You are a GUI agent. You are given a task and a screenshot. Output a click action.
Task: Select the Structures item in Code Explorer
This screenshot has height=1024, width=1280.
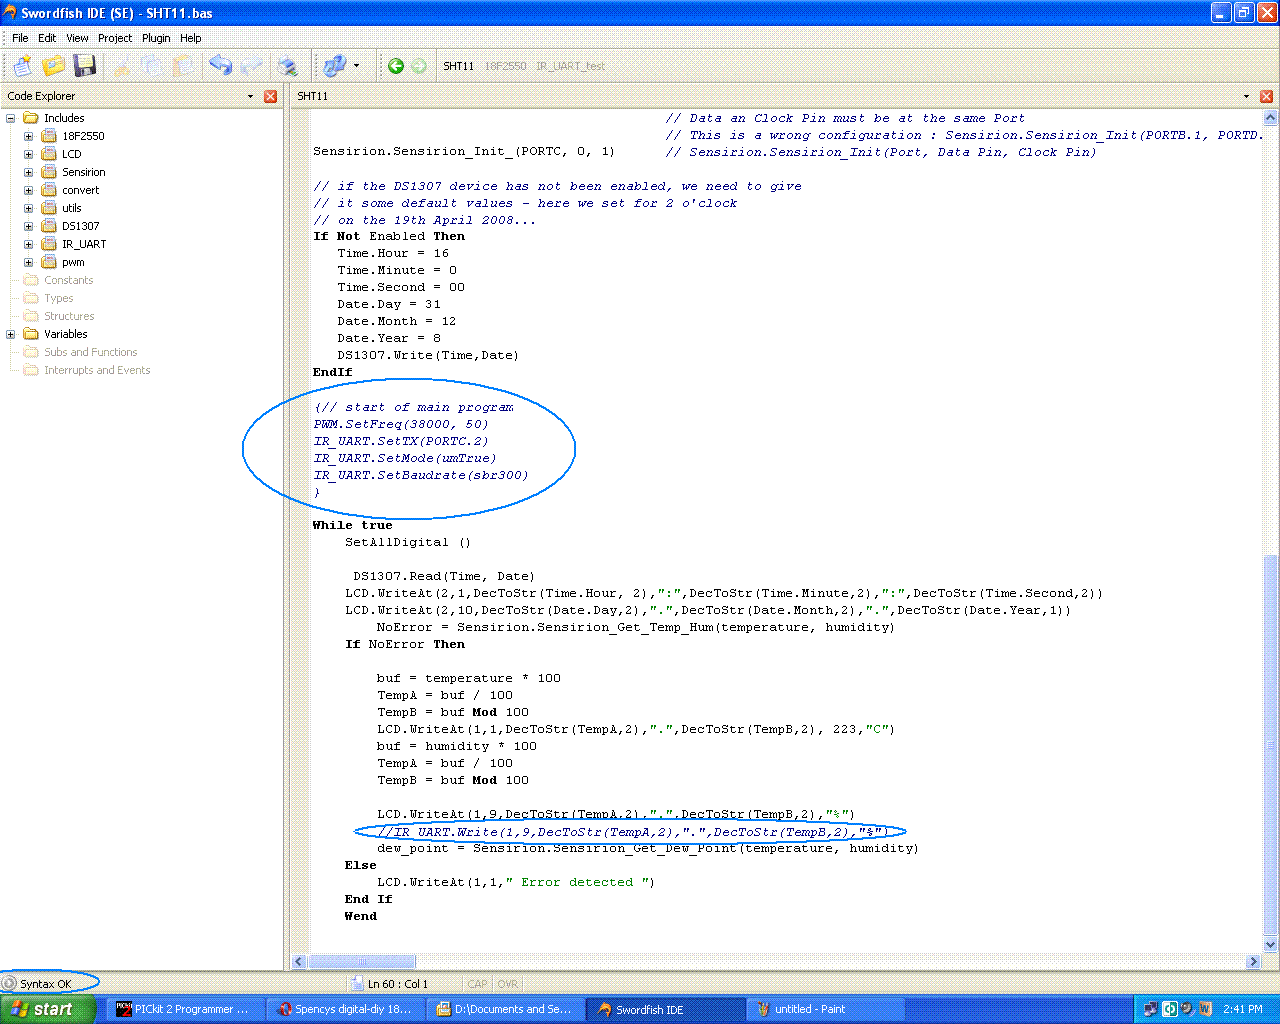[69, 316]
